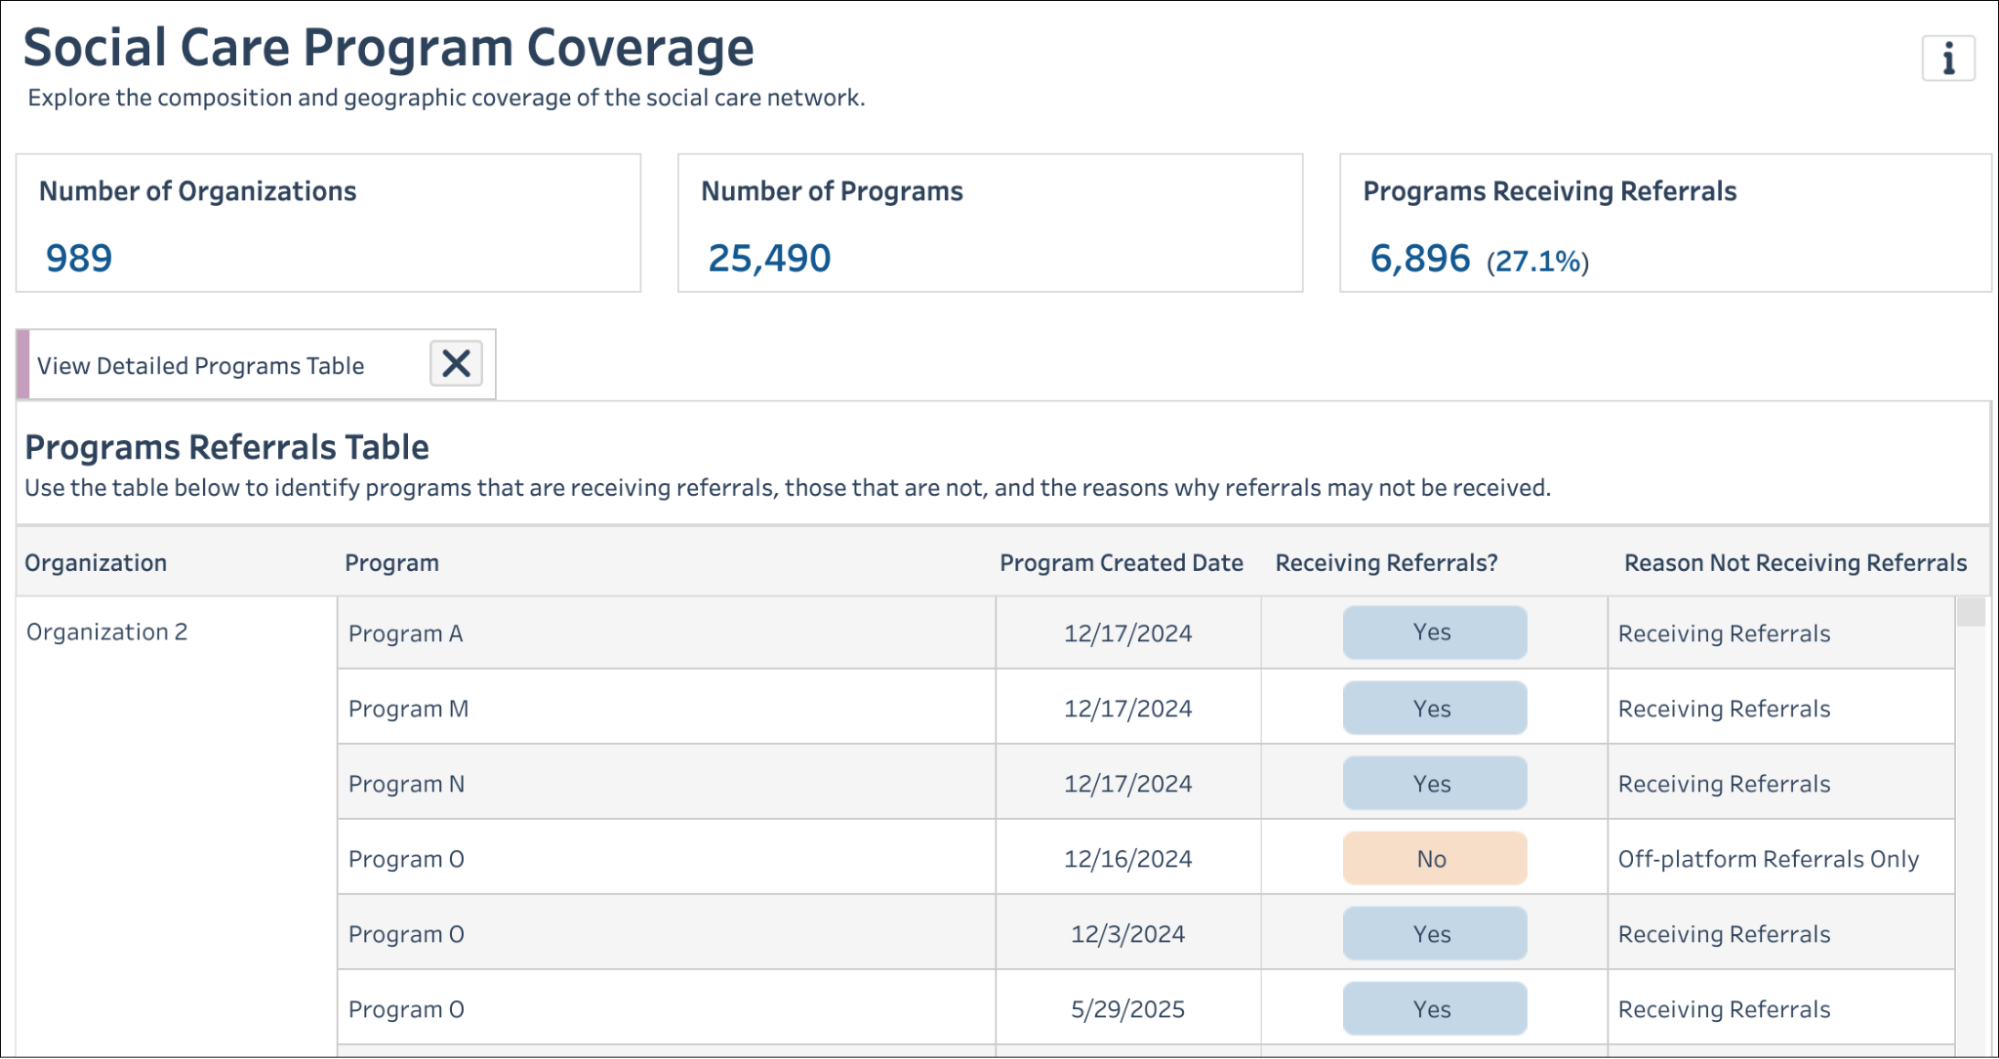This screenshot has width=1999, height=1059.
Task: Select Organization 2 in the table
Action: pyautogui.click(x=107, y=631)
